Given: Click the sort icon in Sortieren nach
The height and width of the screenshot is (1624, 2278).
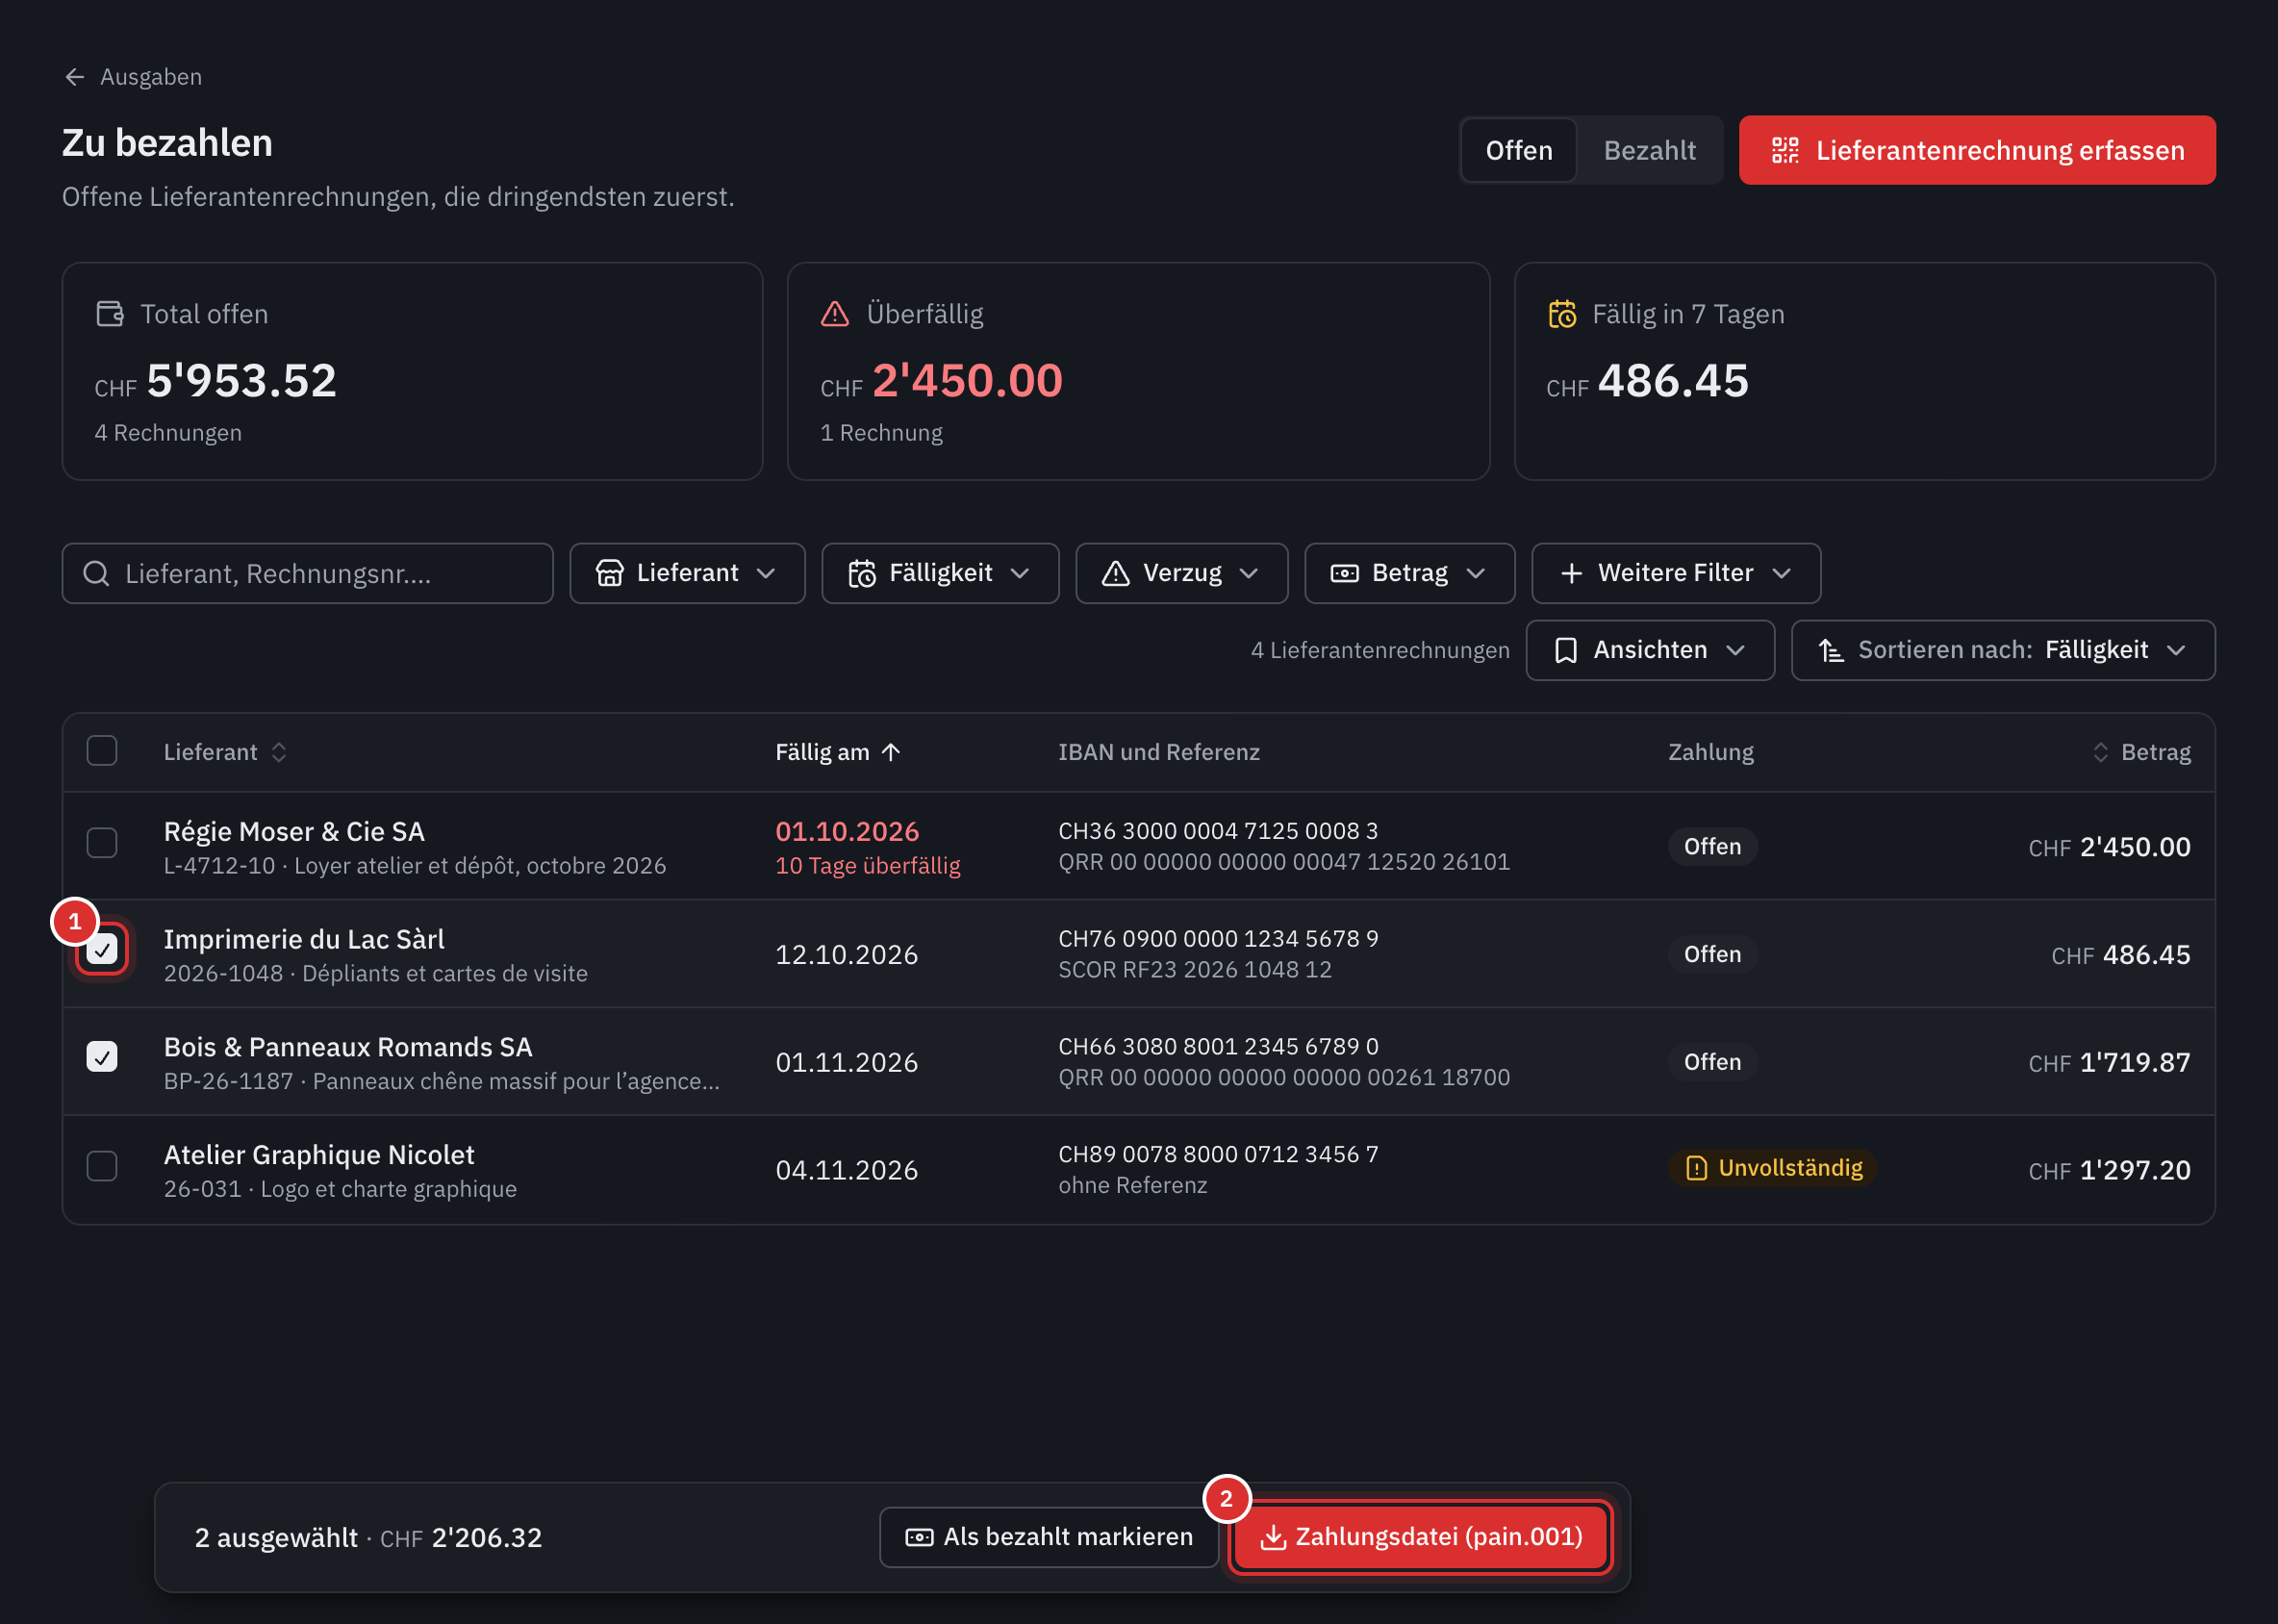Looking at the screenshot, I should tap(1830, 650).
